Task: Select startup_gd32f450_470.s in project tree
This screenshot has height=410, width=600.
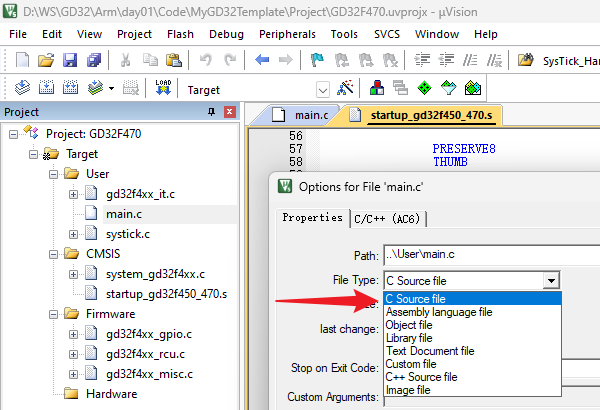Action: (166, 294)
